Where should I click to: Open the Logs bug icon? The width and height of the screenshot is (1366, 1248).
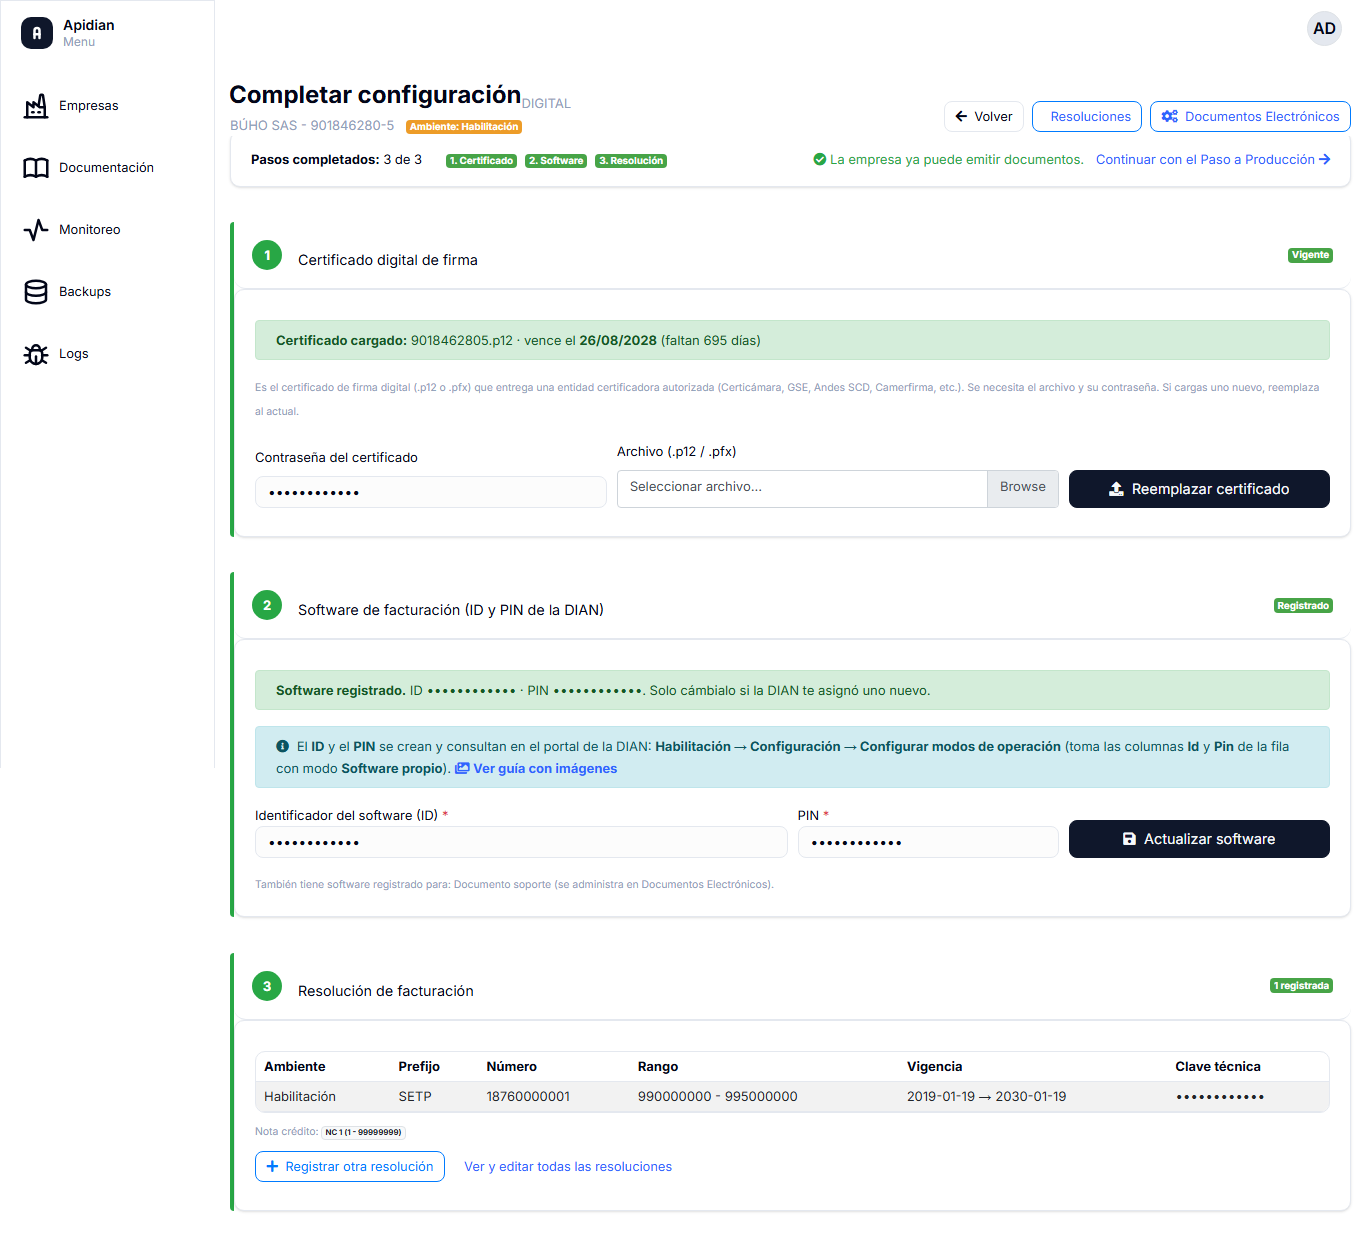[x=36, y=354]
